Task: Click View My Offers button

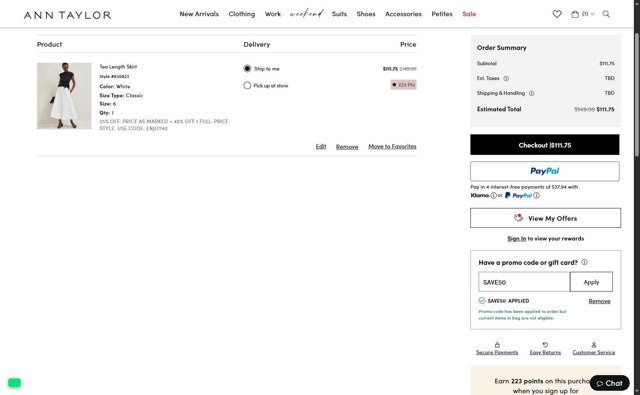Action: point(545,218)
